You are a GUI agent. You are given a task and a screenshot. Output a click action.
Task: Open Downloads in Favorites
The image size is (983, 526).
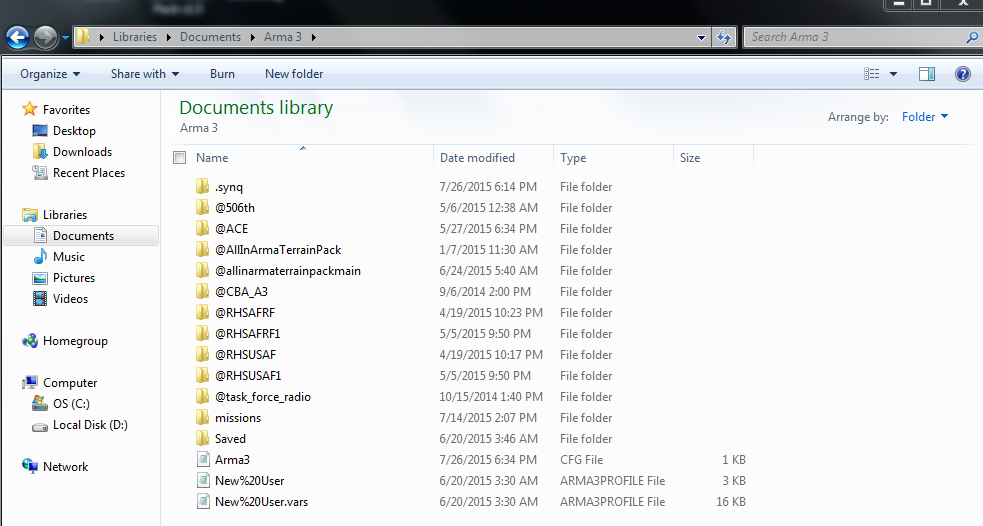click(x=82, y=152)
